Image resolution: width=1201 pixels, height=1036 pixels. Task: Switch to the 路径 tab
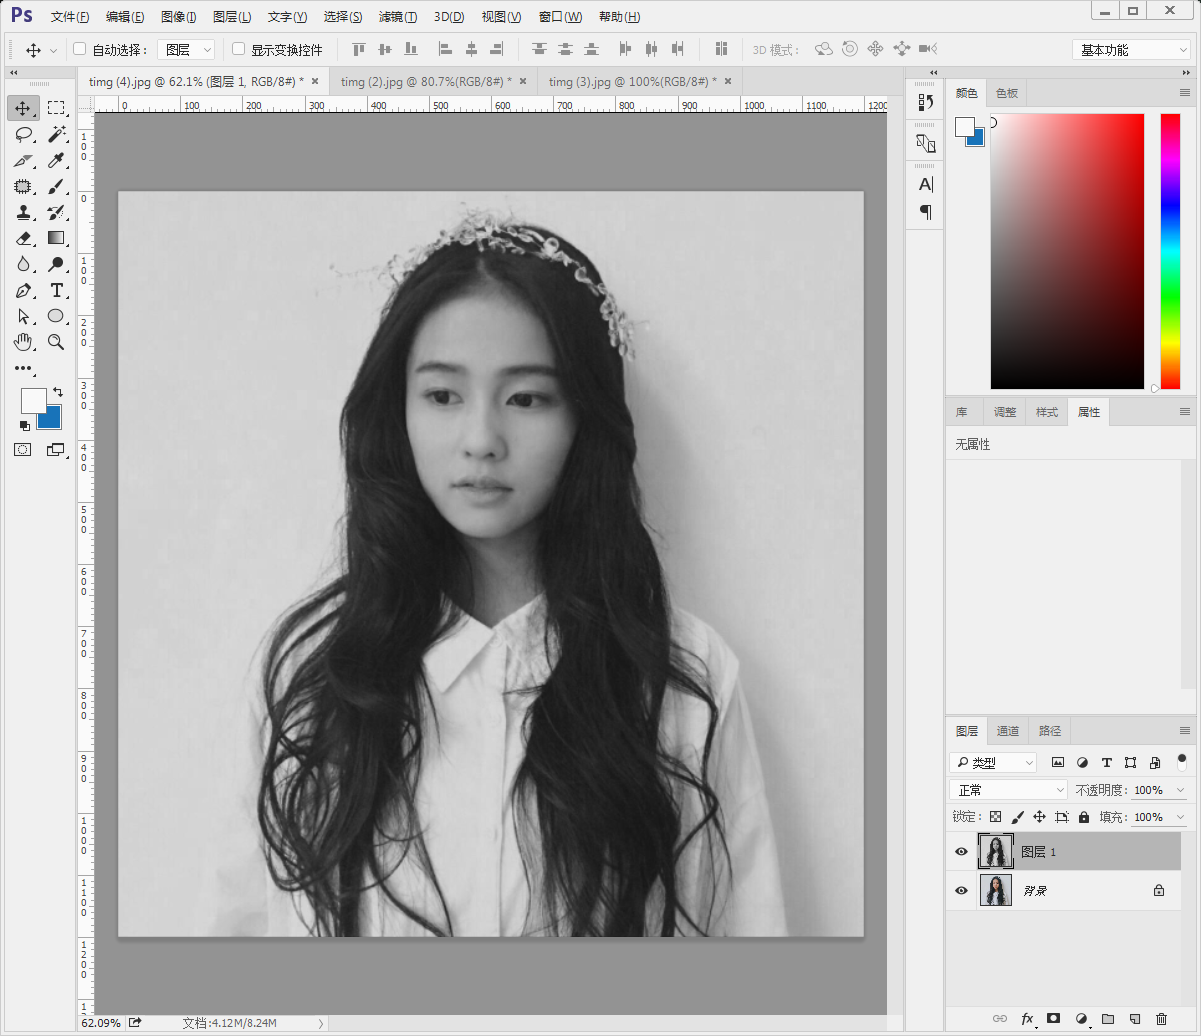tap(1050, 731)
